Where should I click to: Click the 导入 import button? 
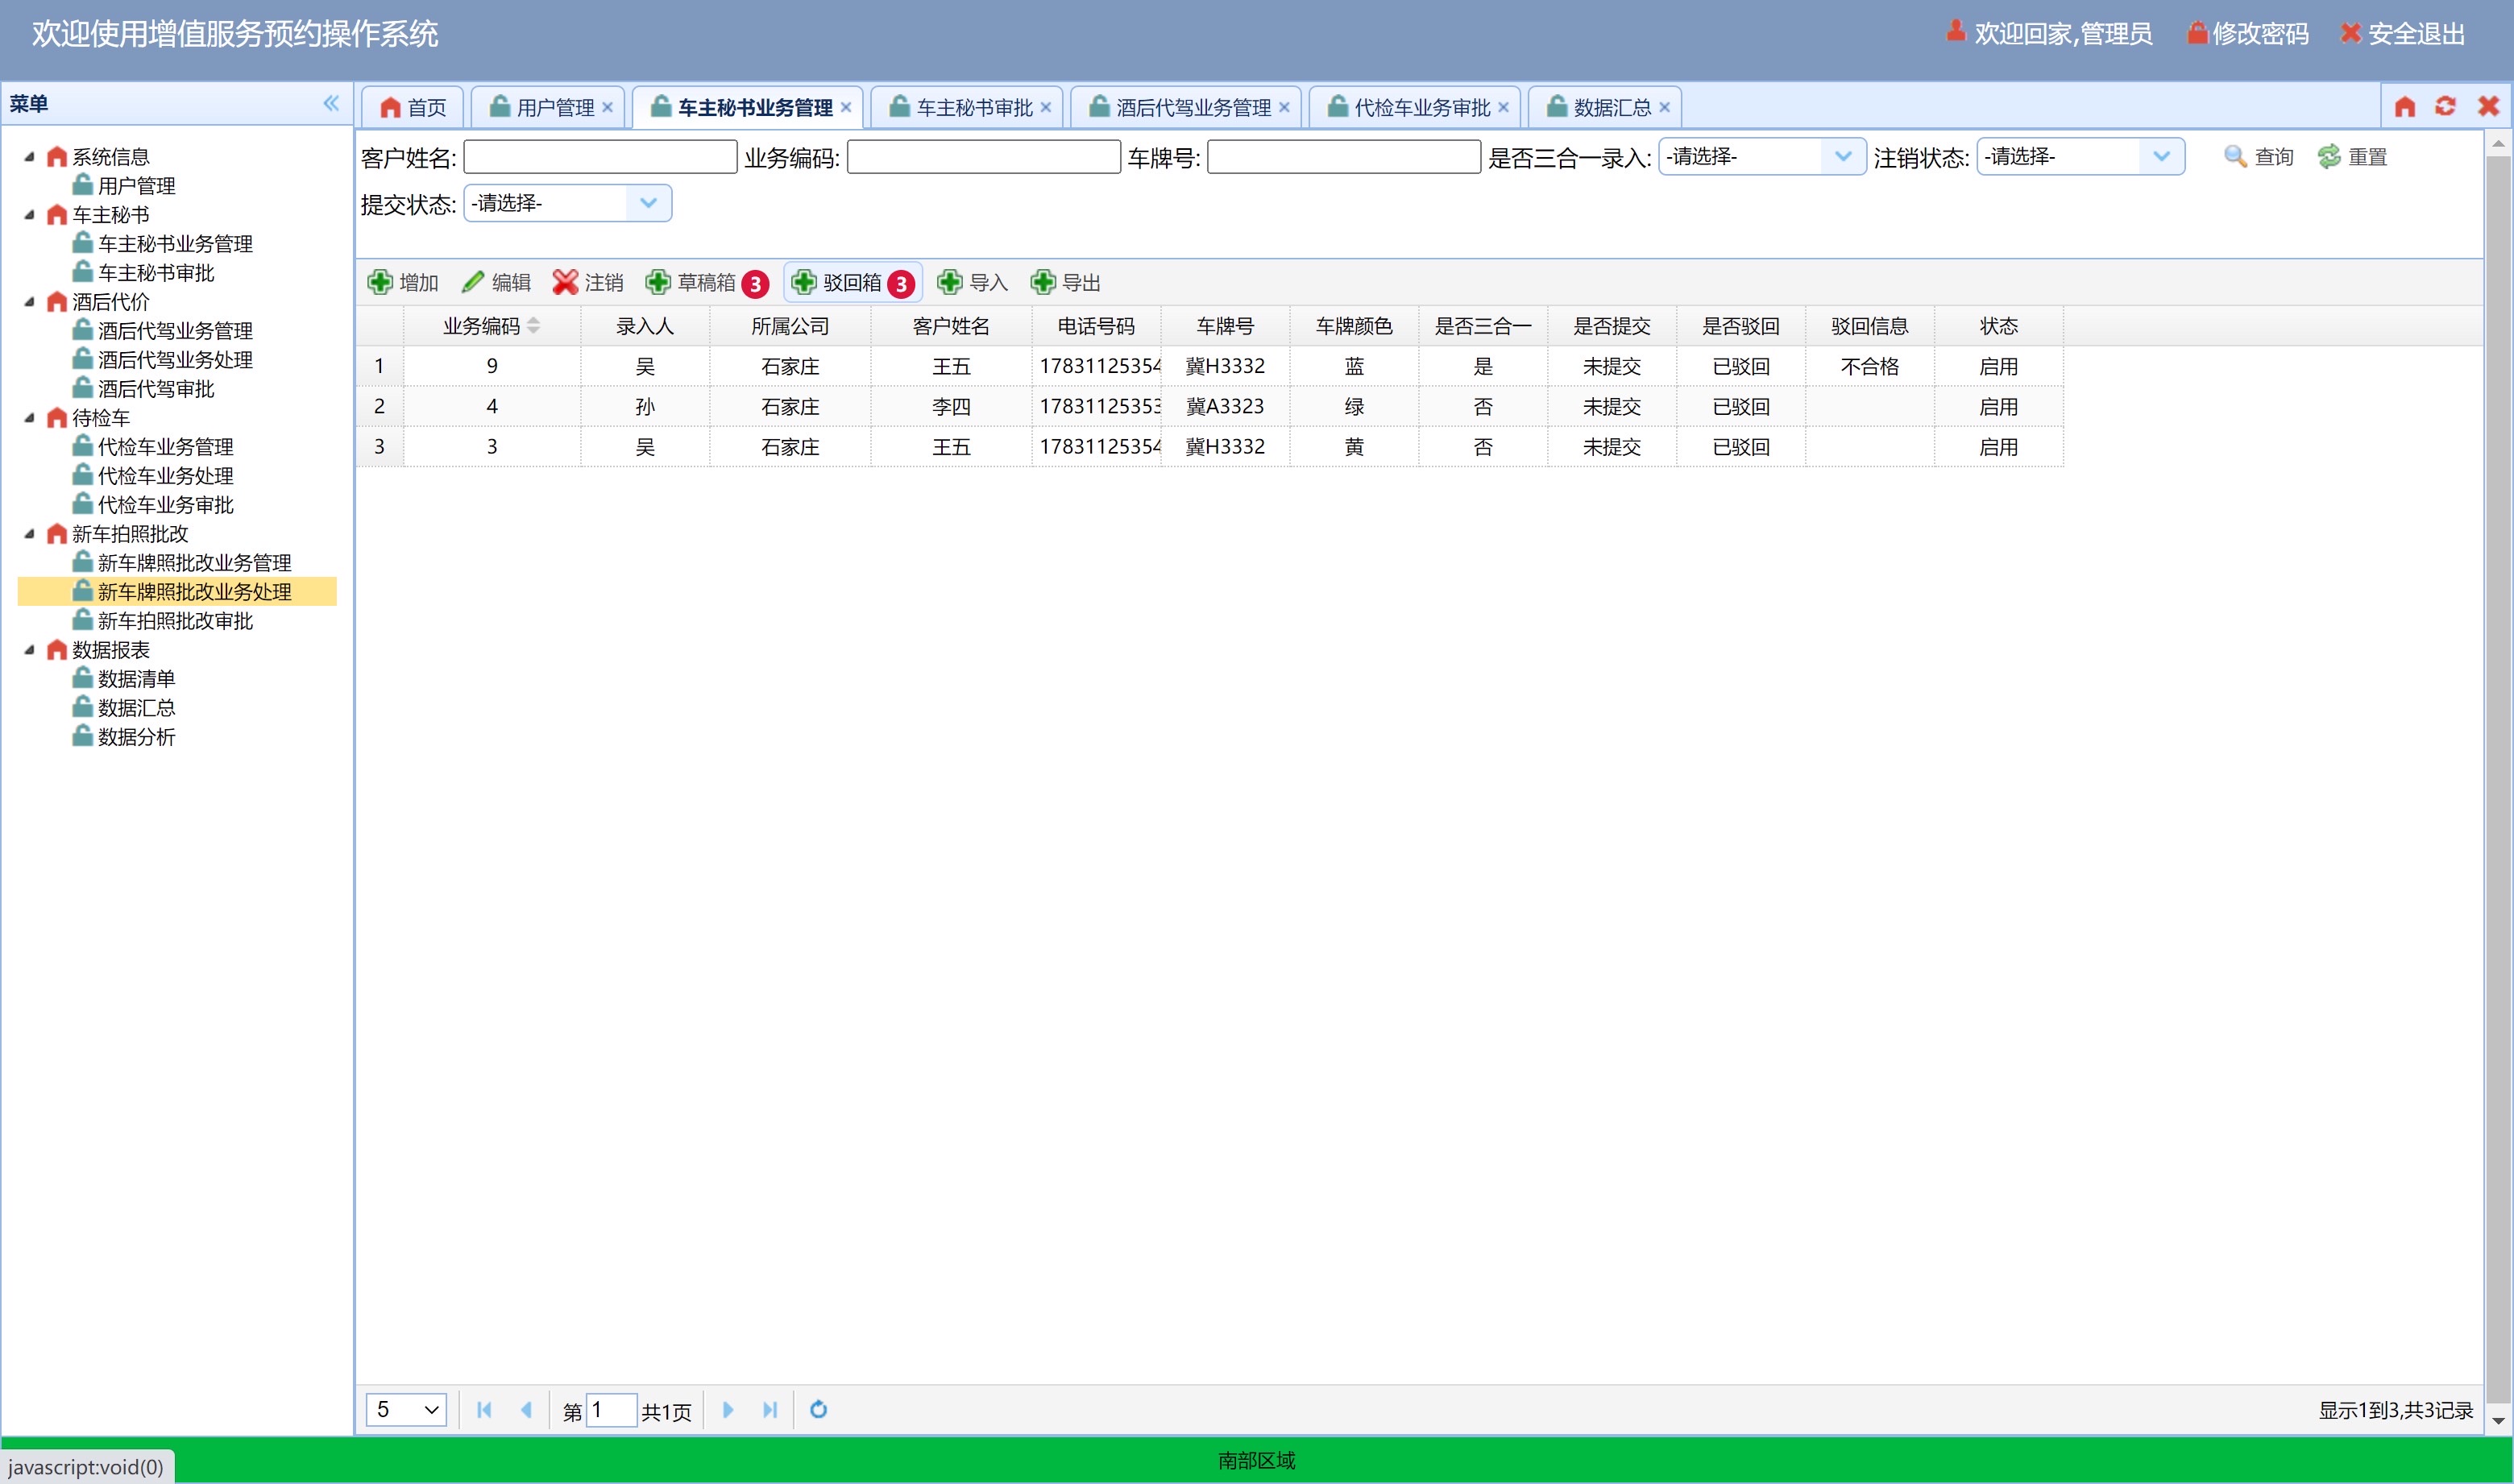pyautogui.click(x=973, y=283)
